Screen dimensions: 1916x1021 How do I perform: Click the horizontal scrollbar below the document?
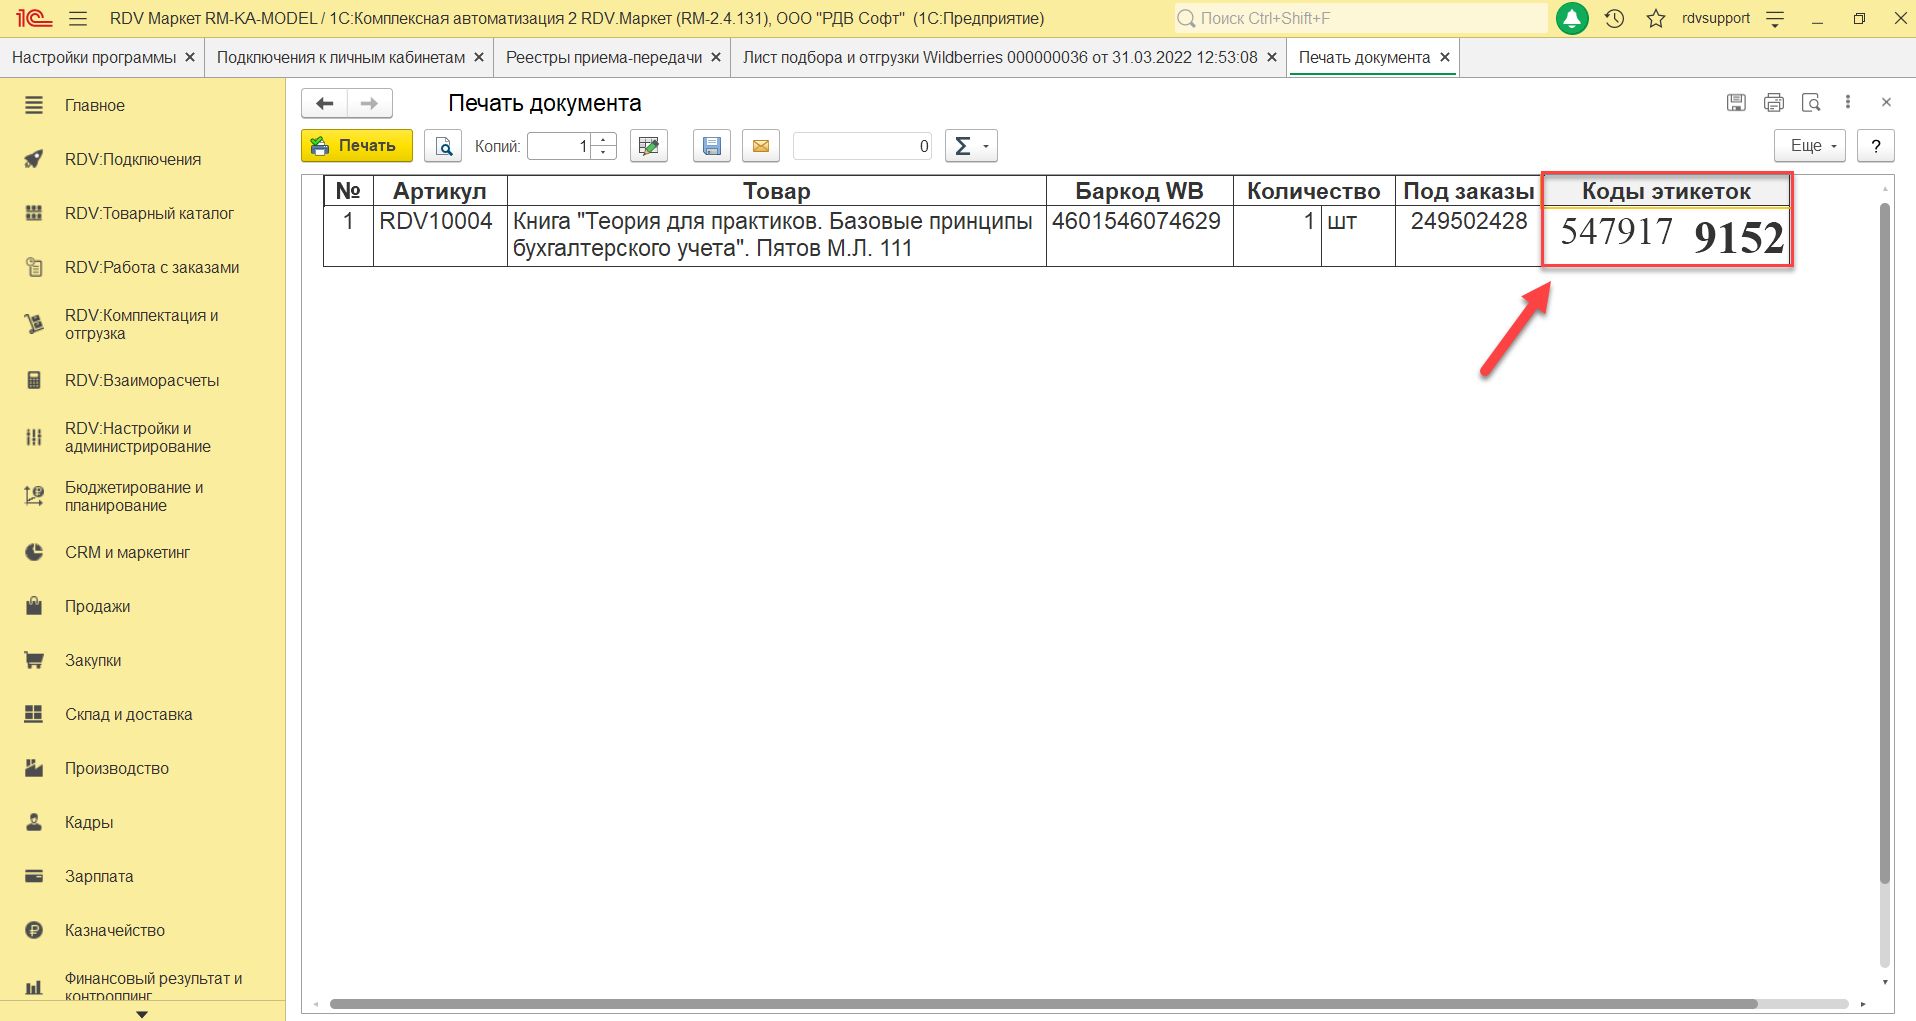[x=1040, y=1004]
